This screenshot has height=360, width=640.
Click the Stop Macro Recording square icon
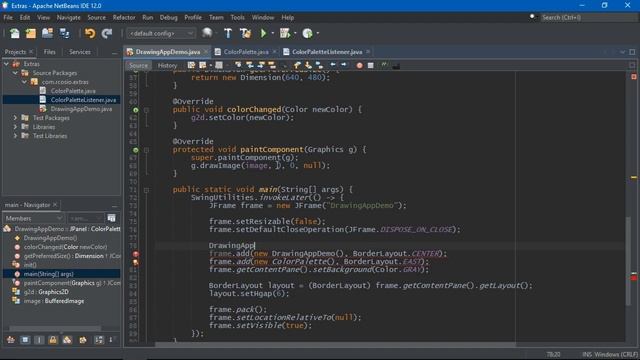point(371,65)
